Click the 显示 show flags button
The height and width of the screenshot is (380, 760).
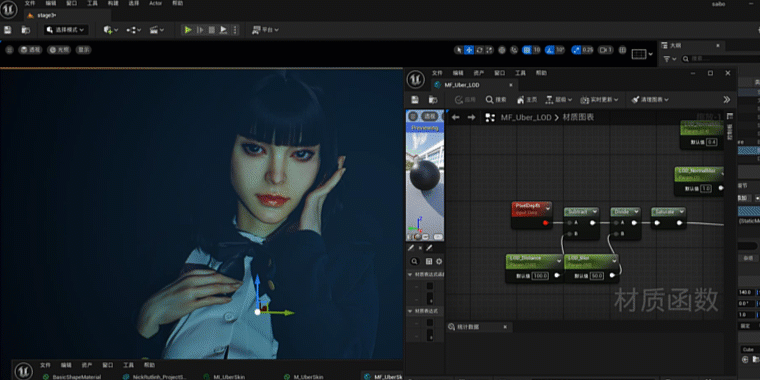83,49
